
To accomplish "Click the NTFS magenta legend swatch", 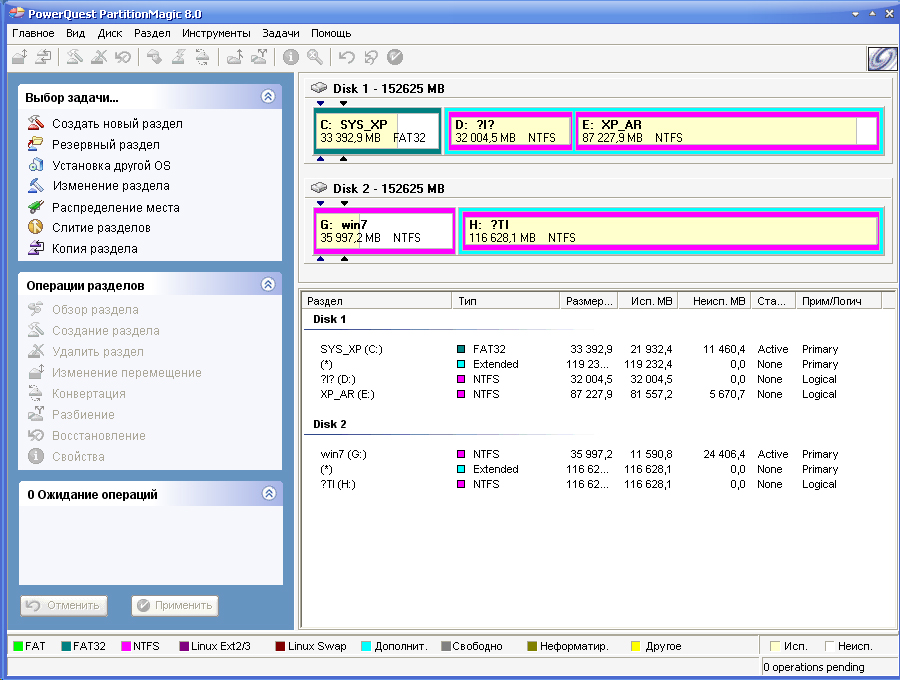I will [126, 647].
